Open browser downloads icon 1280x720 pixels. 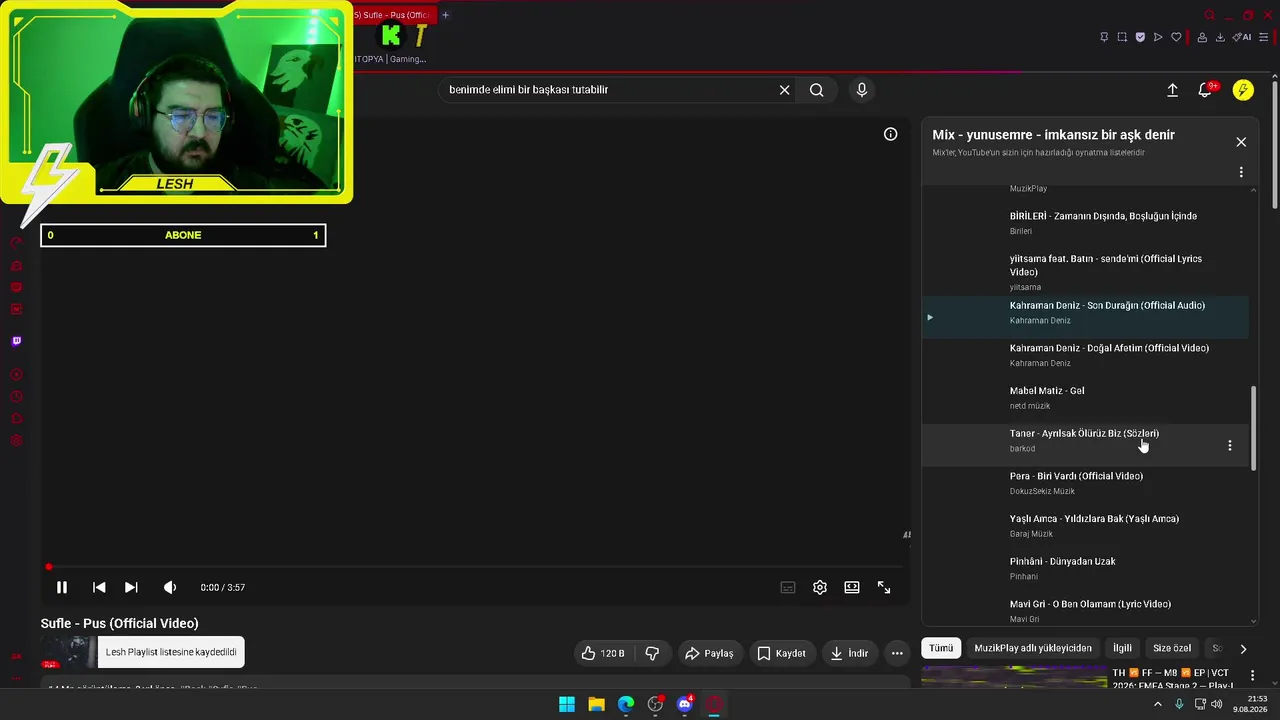click(x=1220, y=37)
